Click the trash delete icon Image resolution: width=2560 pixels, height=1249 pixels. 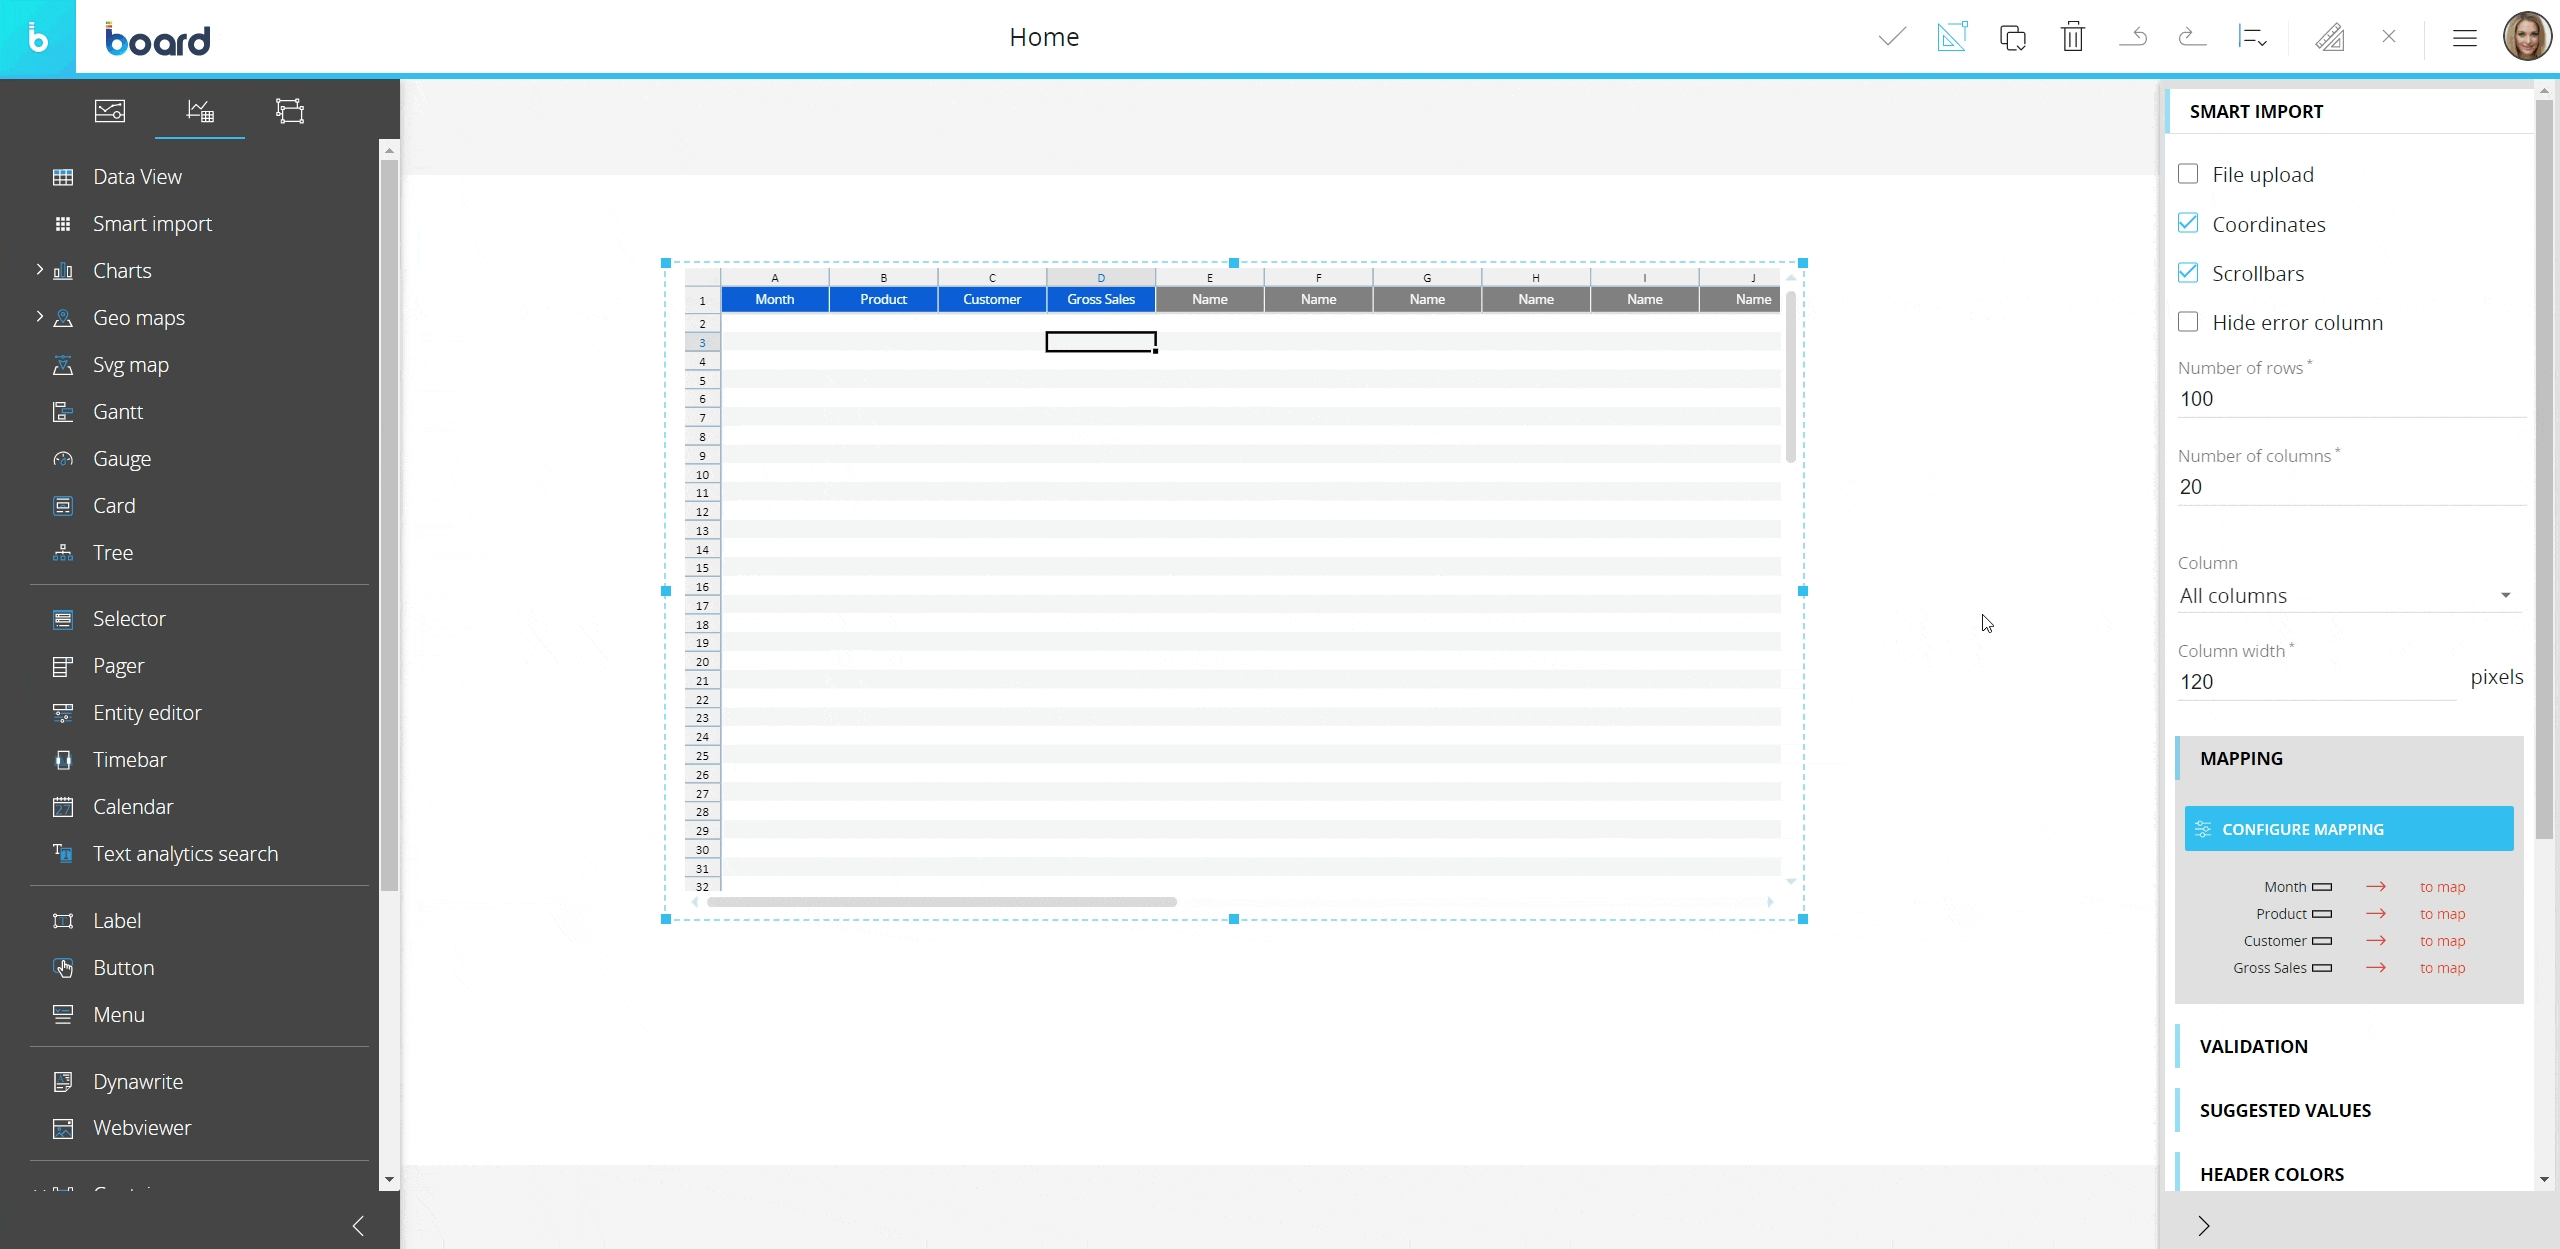click(2073, 37)
